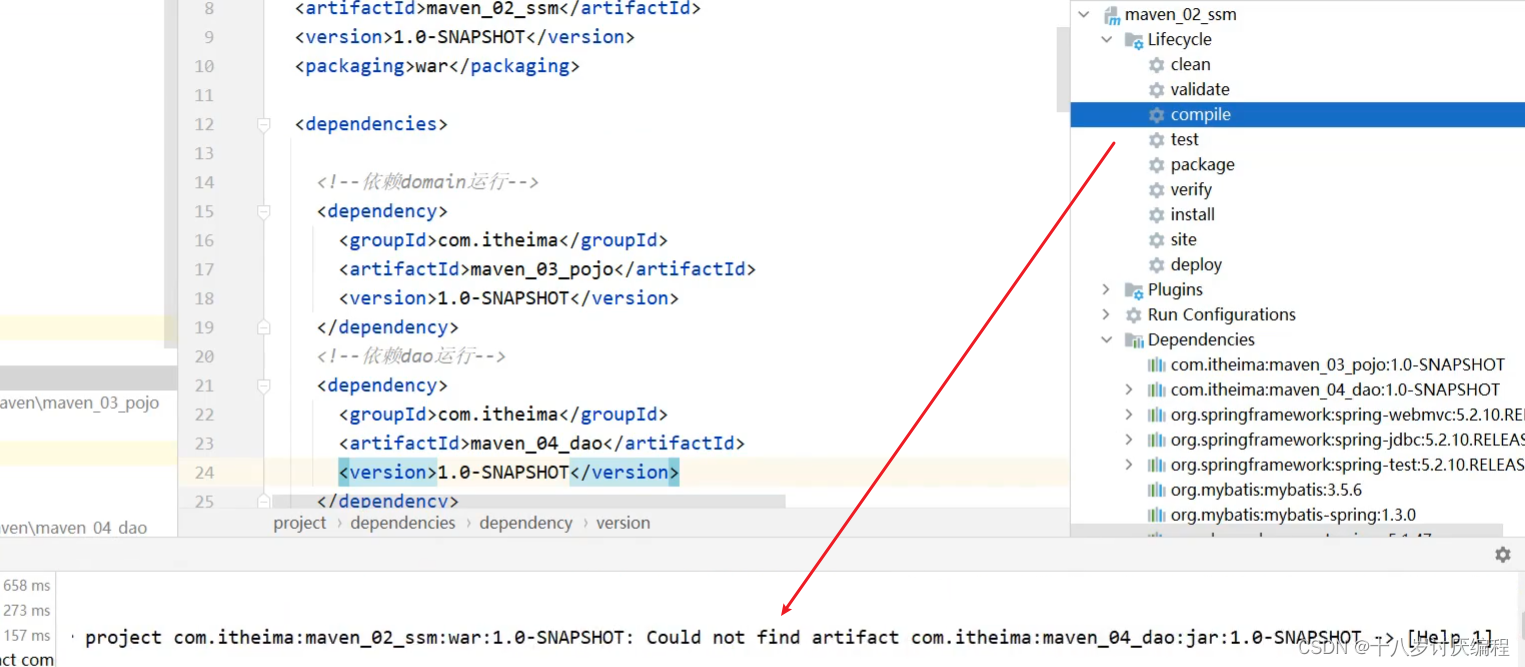Click the 658 ms timing entry
This screenshot has height=667, width=1525.
[26, 585]
